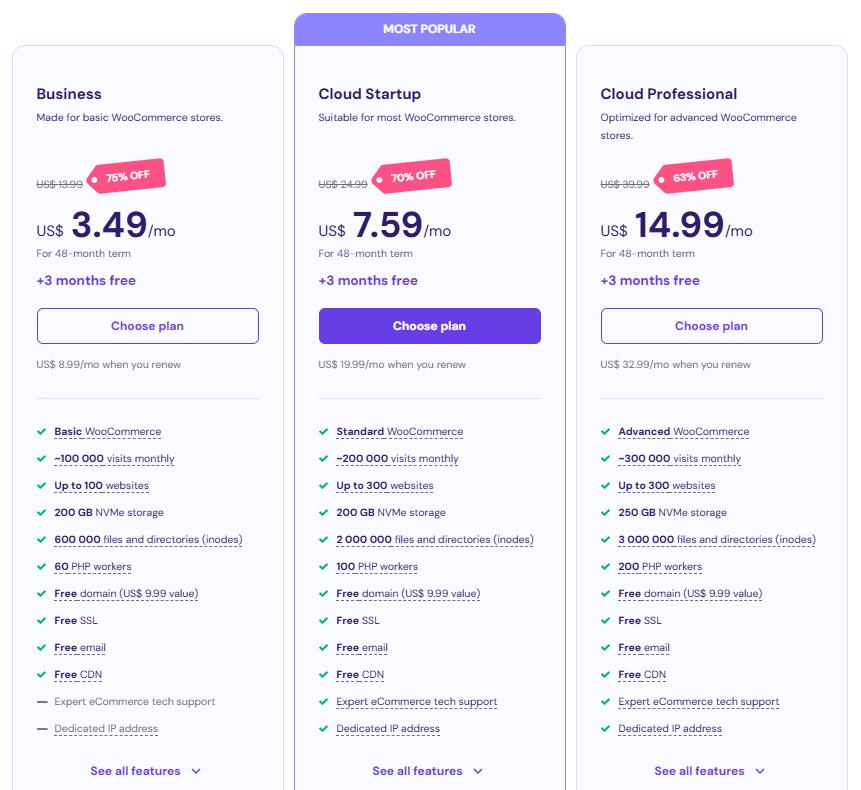Click checkmark next to Basic WooCommerce
Screen dimensions: 861x790
click(42, 432)
